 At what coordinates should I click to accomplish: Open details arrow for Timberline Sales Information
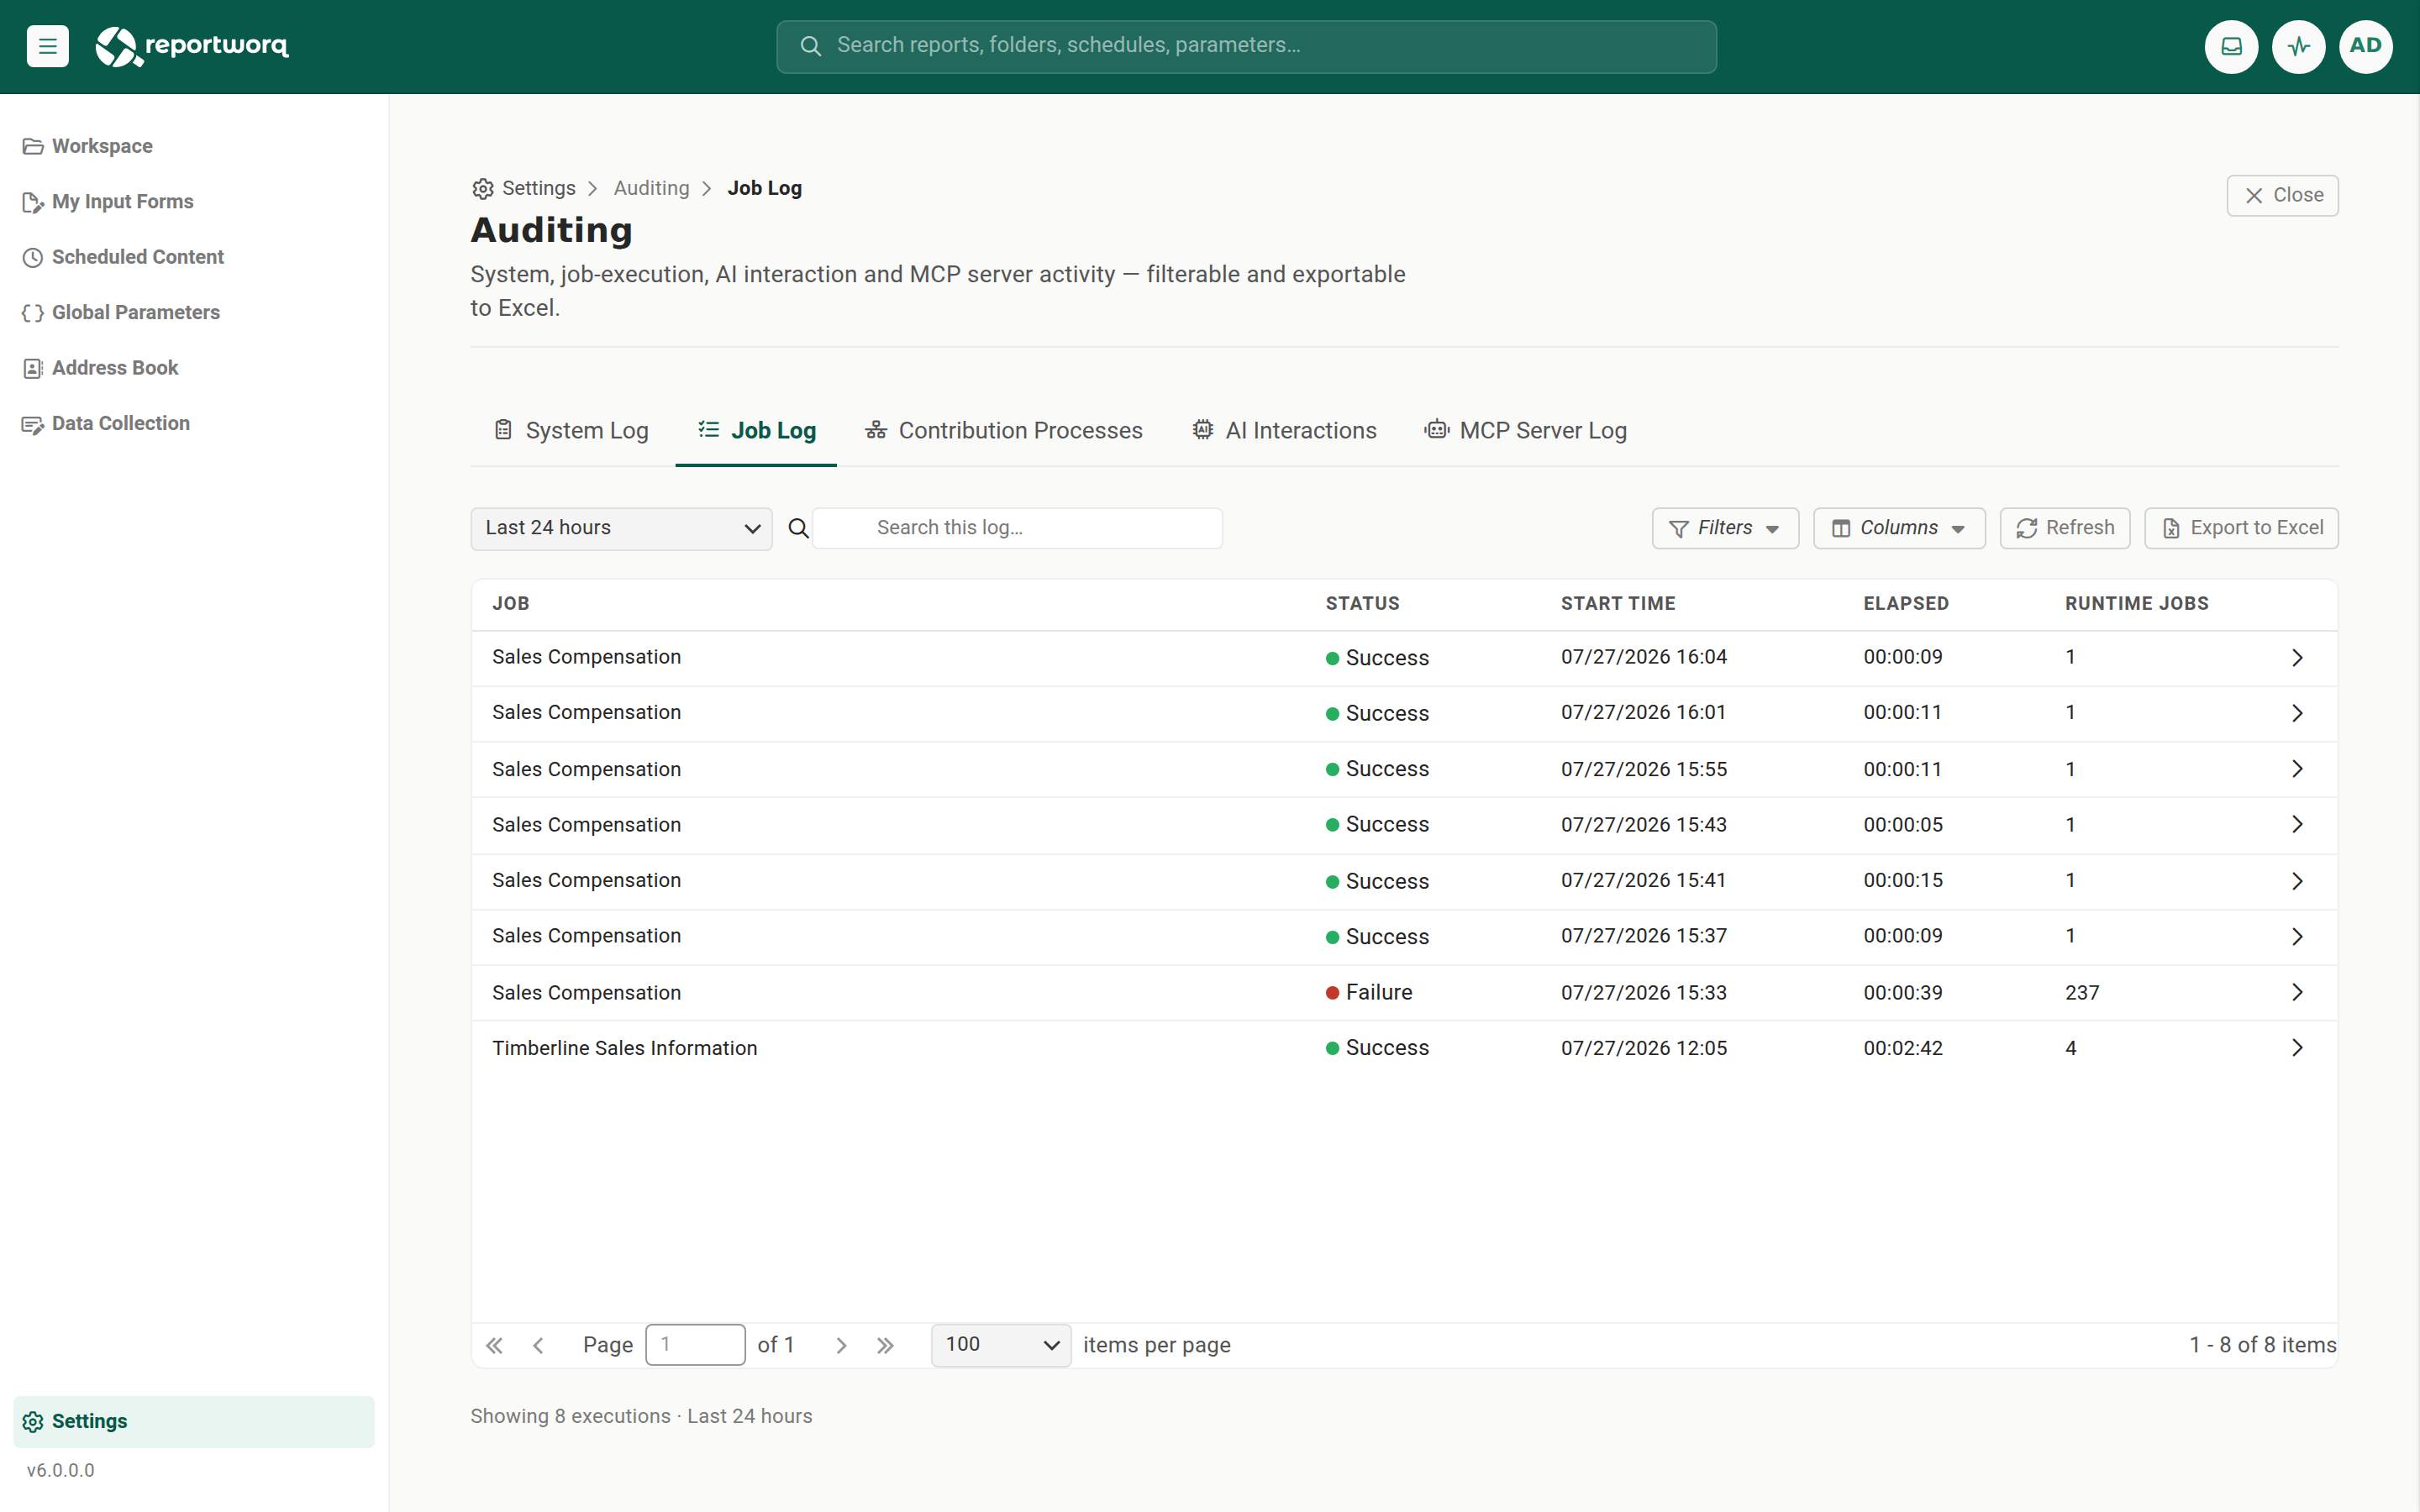(2297, 1047)
